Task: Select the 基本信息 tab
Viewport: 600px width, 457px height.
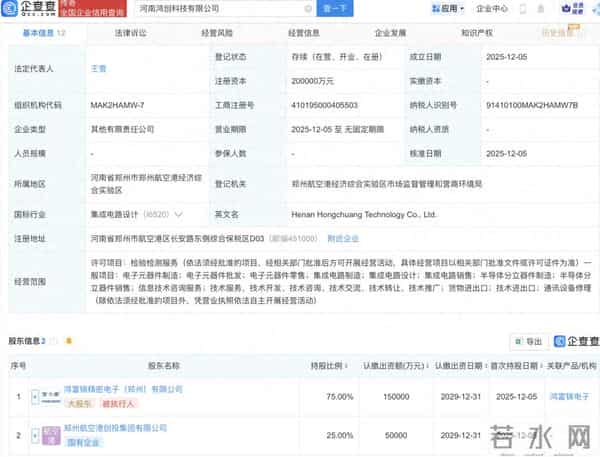Action: tap(44, 33)
